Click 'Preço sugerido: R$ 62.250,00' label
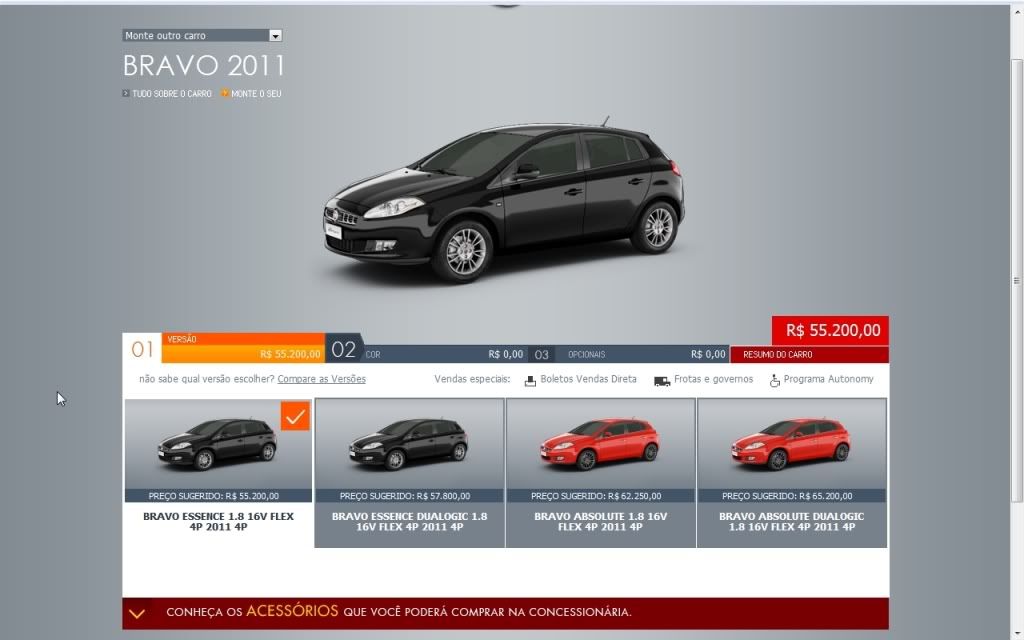 596,496
